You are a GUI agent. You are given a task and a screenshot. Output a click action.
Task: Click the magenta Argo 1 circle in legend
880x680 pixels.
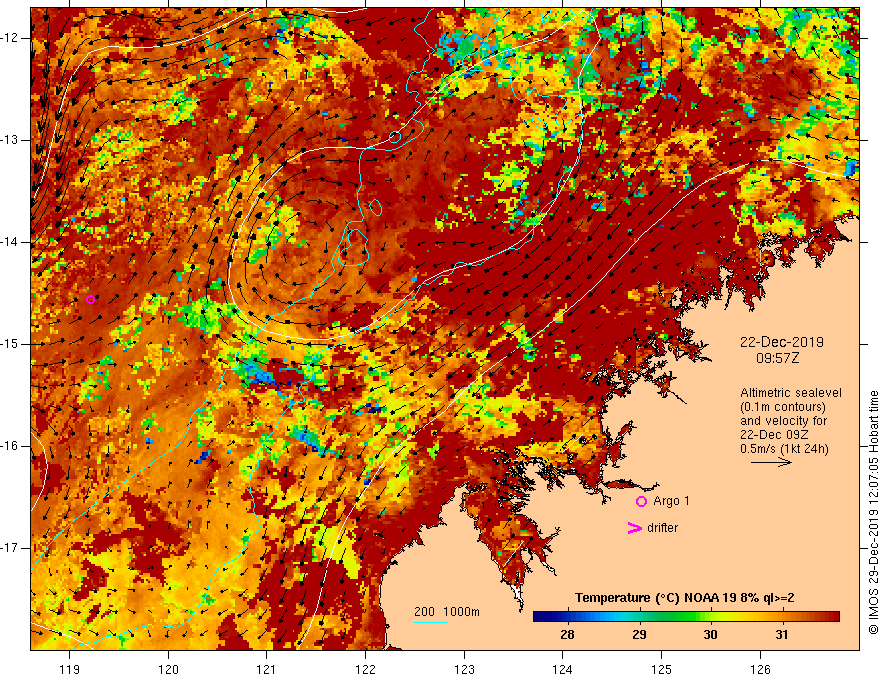641,502
